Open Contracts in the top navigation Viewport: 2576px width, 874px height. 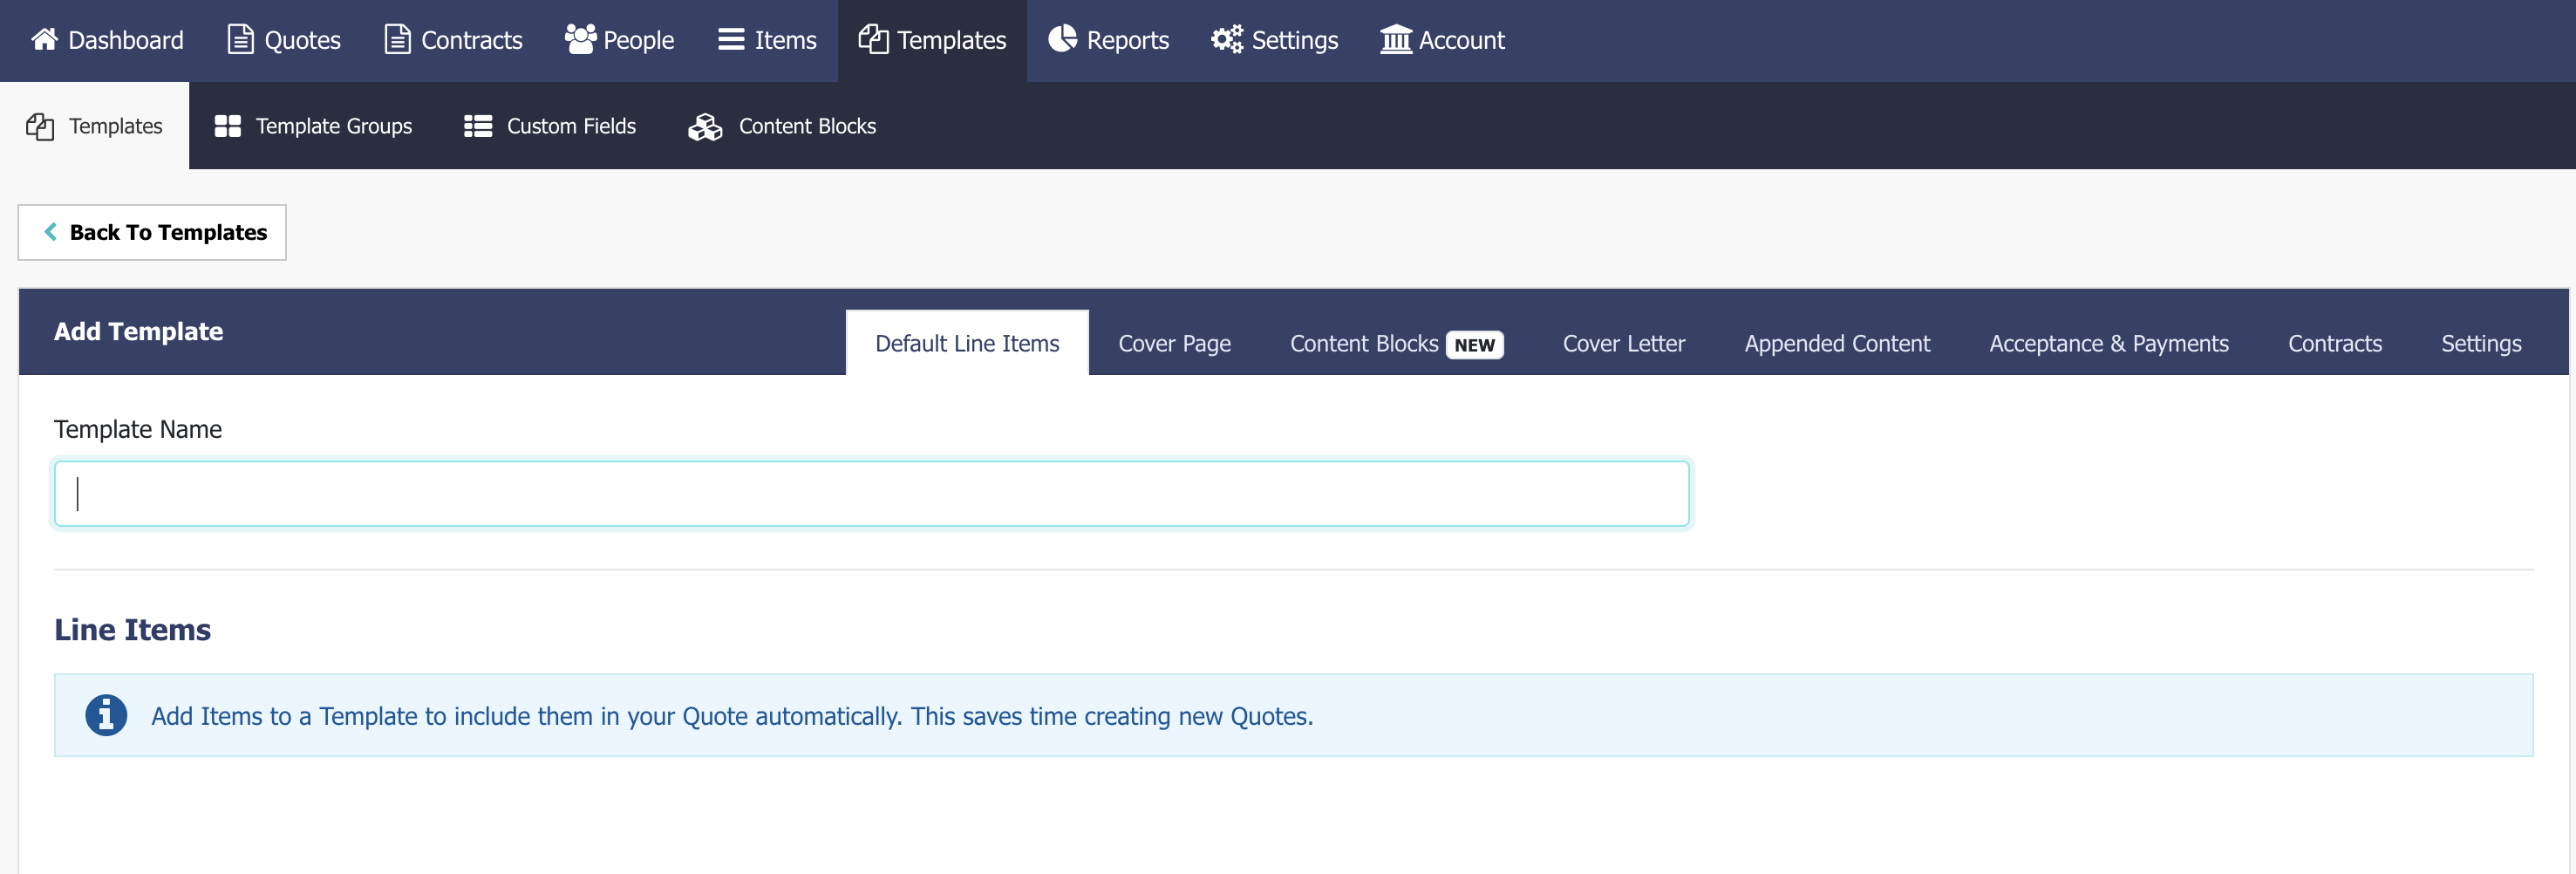453,40
